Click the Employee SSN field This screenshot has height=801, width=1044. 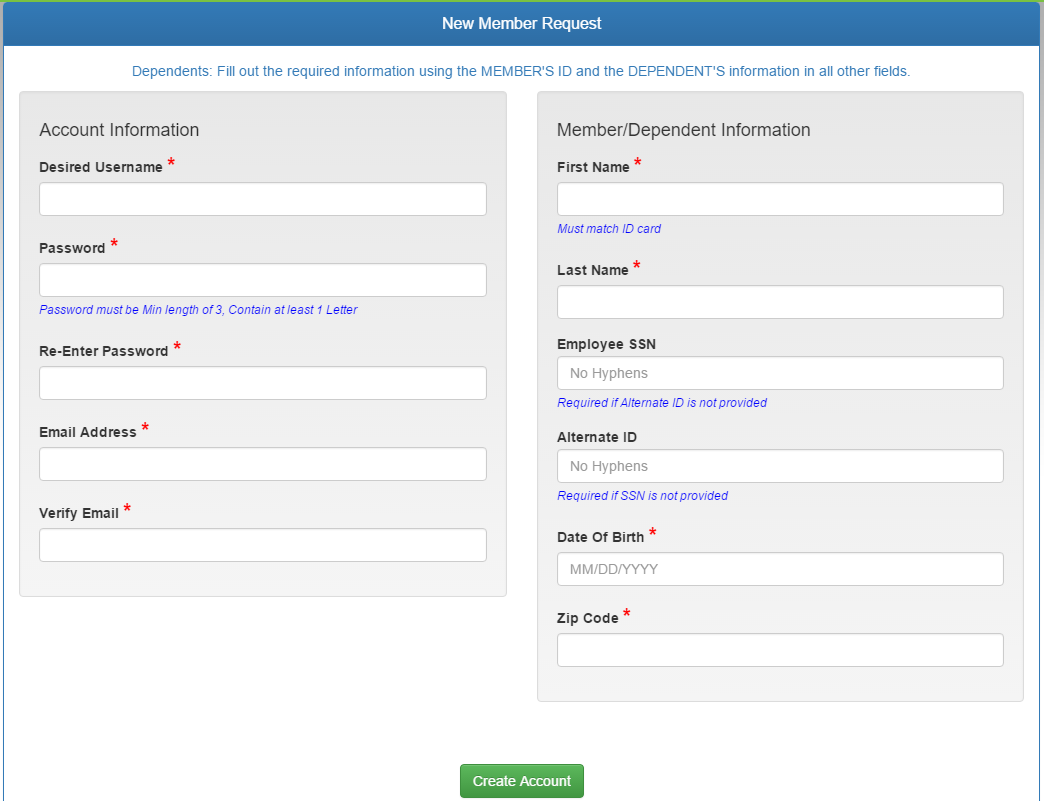pyautogui.click(x=780, y=373)
